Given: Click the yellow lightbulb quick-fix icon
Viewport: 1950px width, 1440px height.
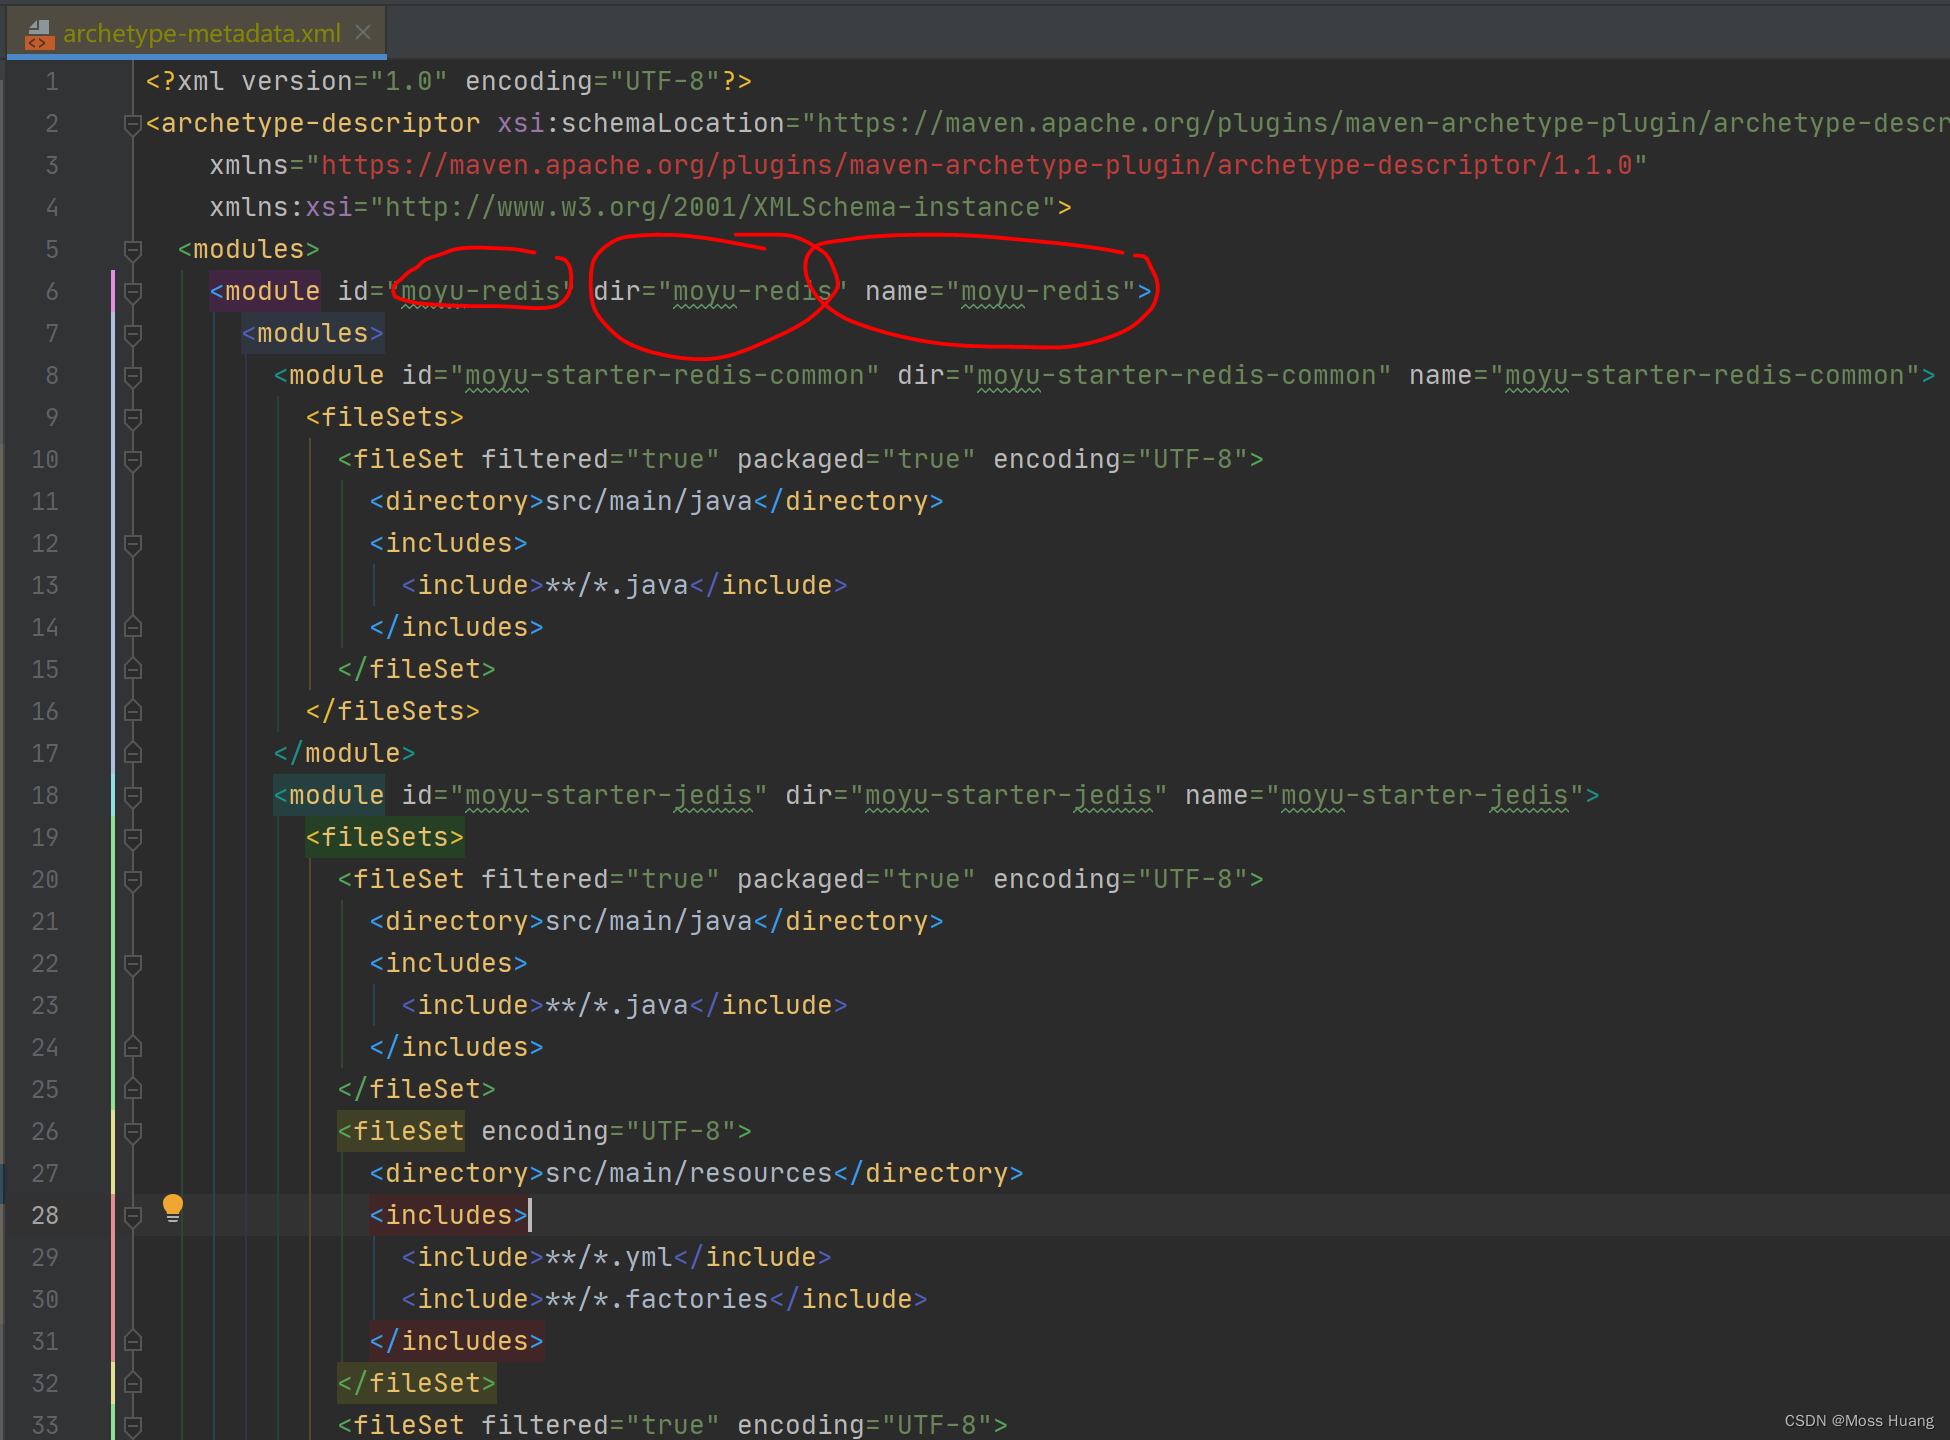Looking at the screenshot, I should (173, 1208).
